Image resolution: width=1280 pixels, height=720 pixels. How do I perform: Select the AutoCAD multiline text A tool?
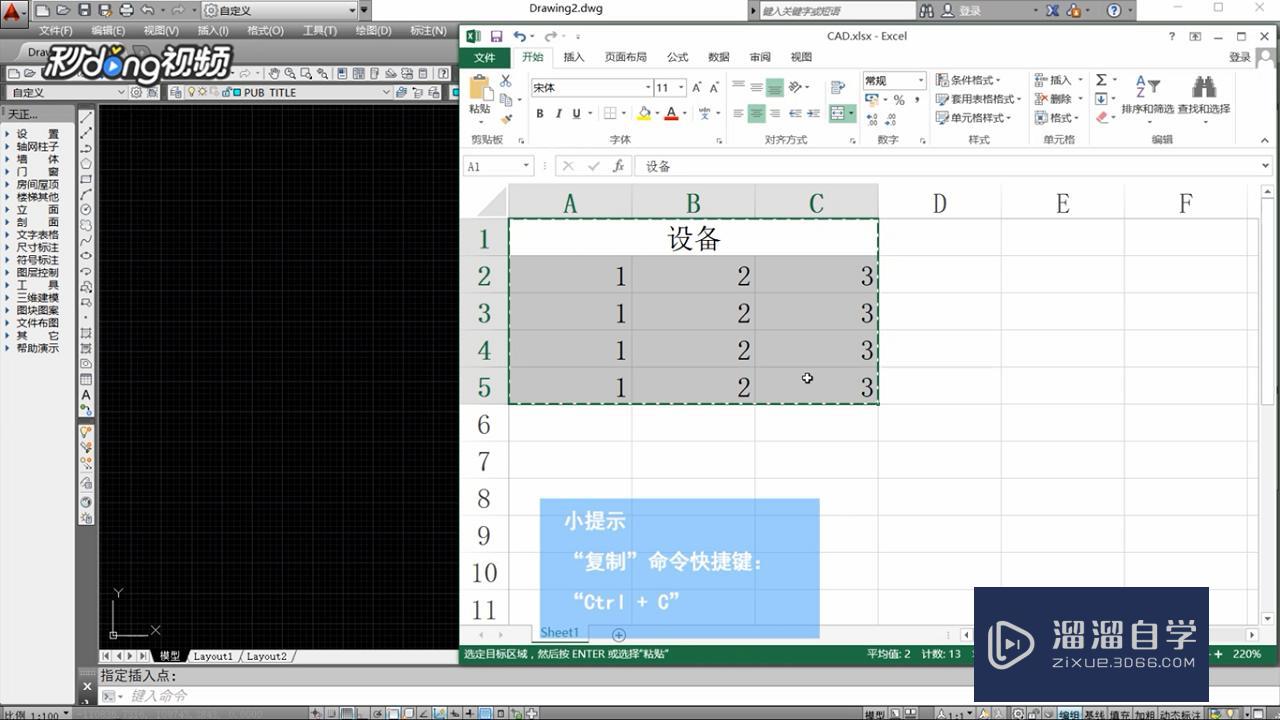(x=86, y=395)
